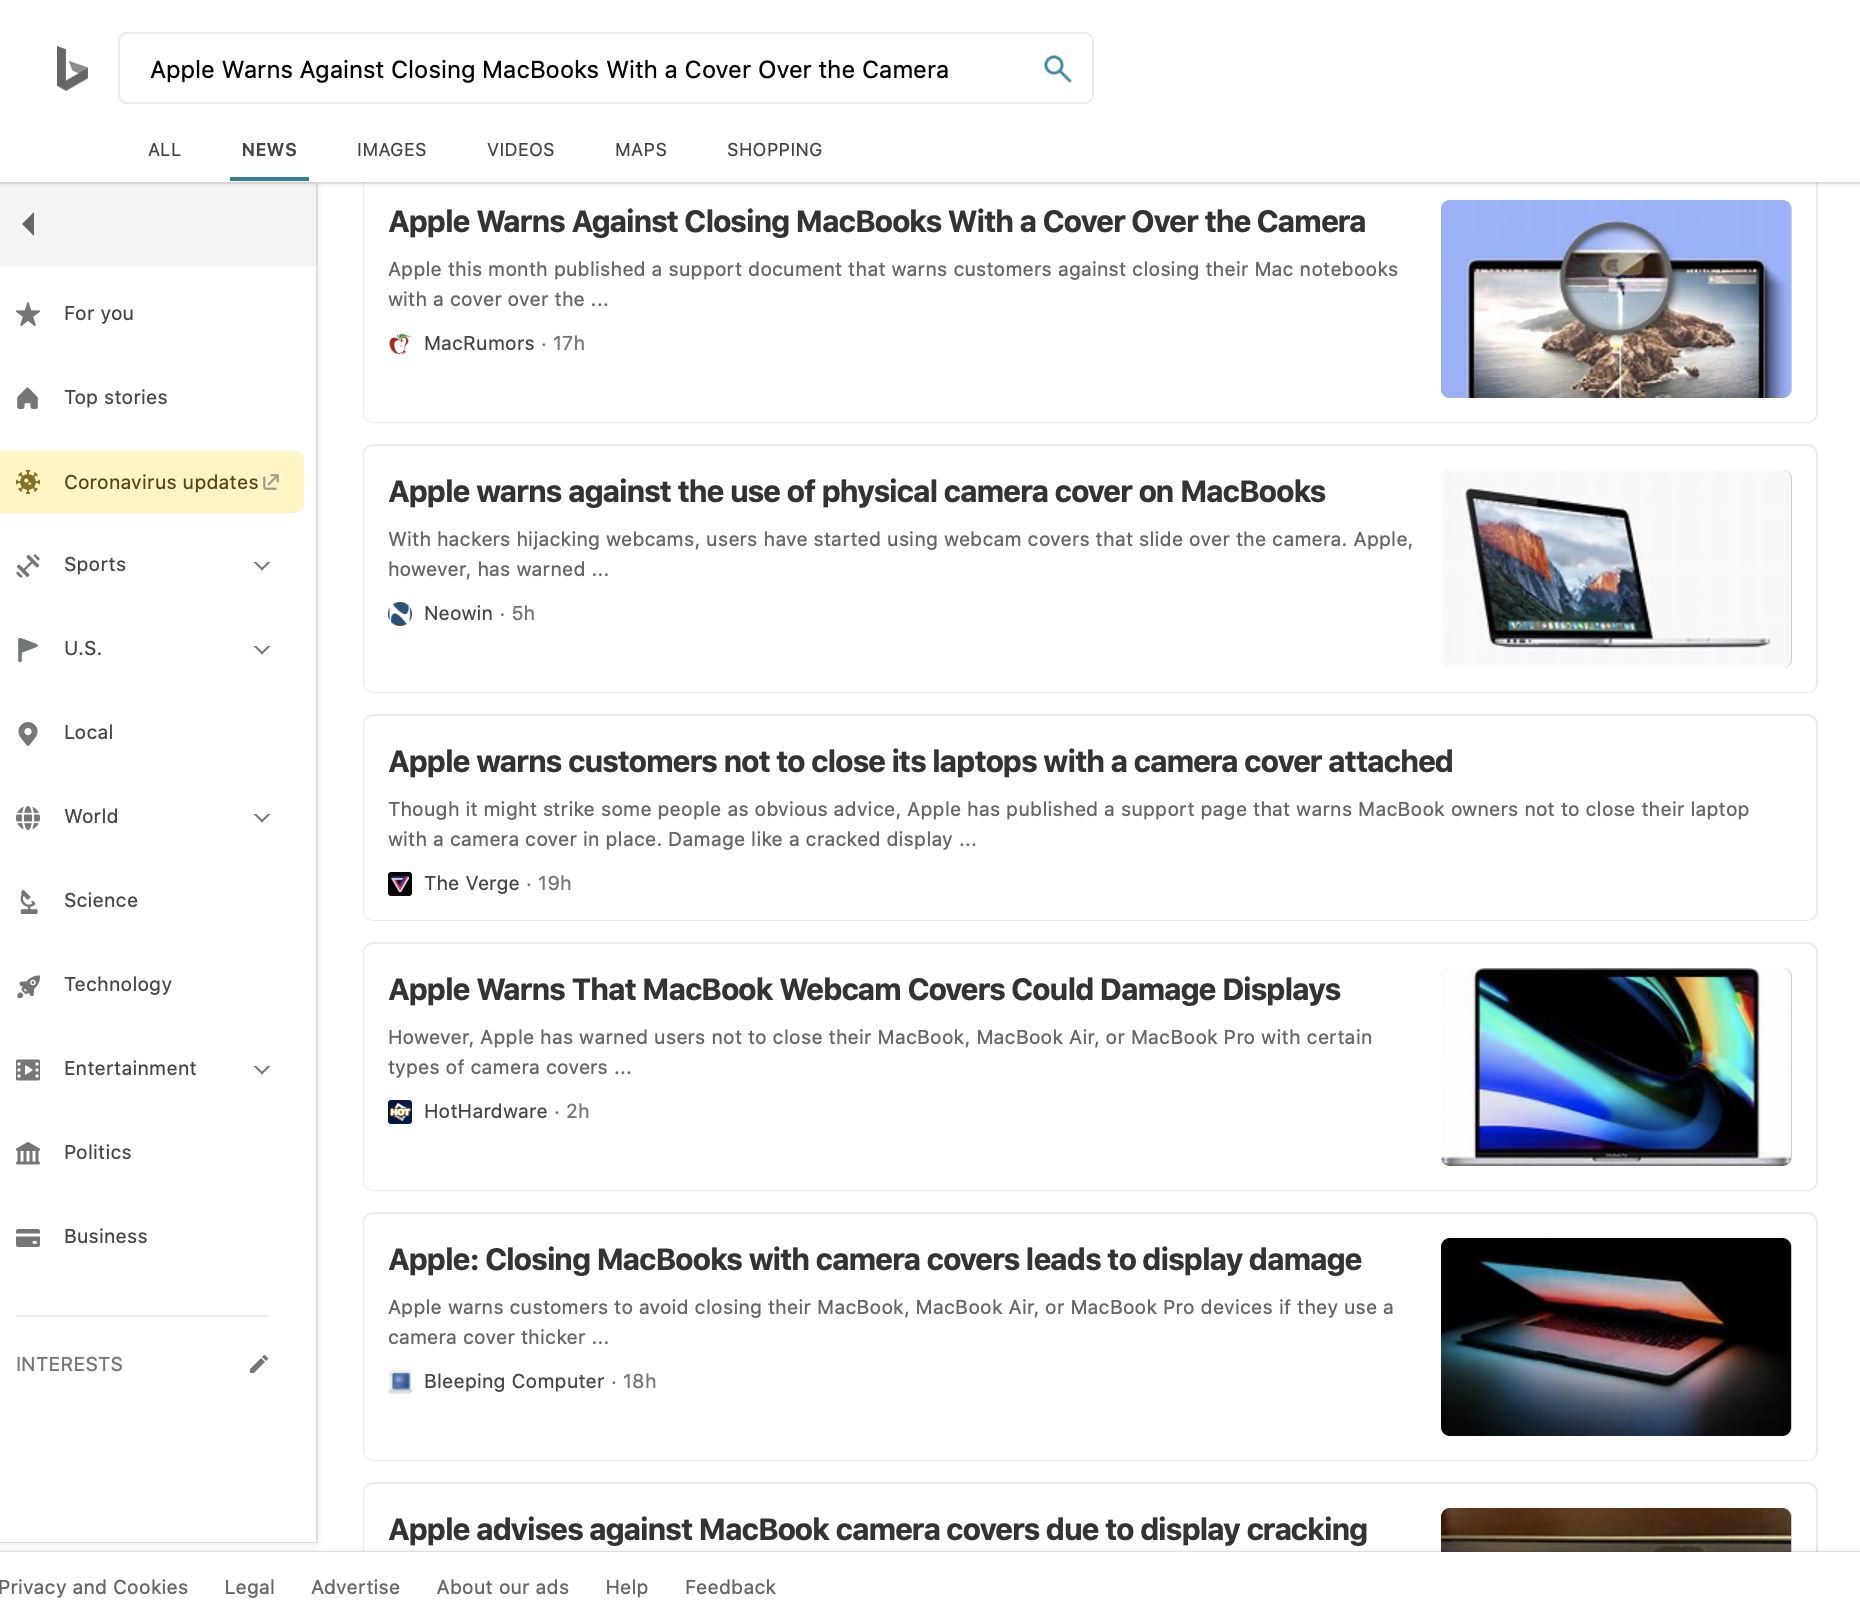
Task: Click the magnifying glass search icon
Action: [1057, 68]
